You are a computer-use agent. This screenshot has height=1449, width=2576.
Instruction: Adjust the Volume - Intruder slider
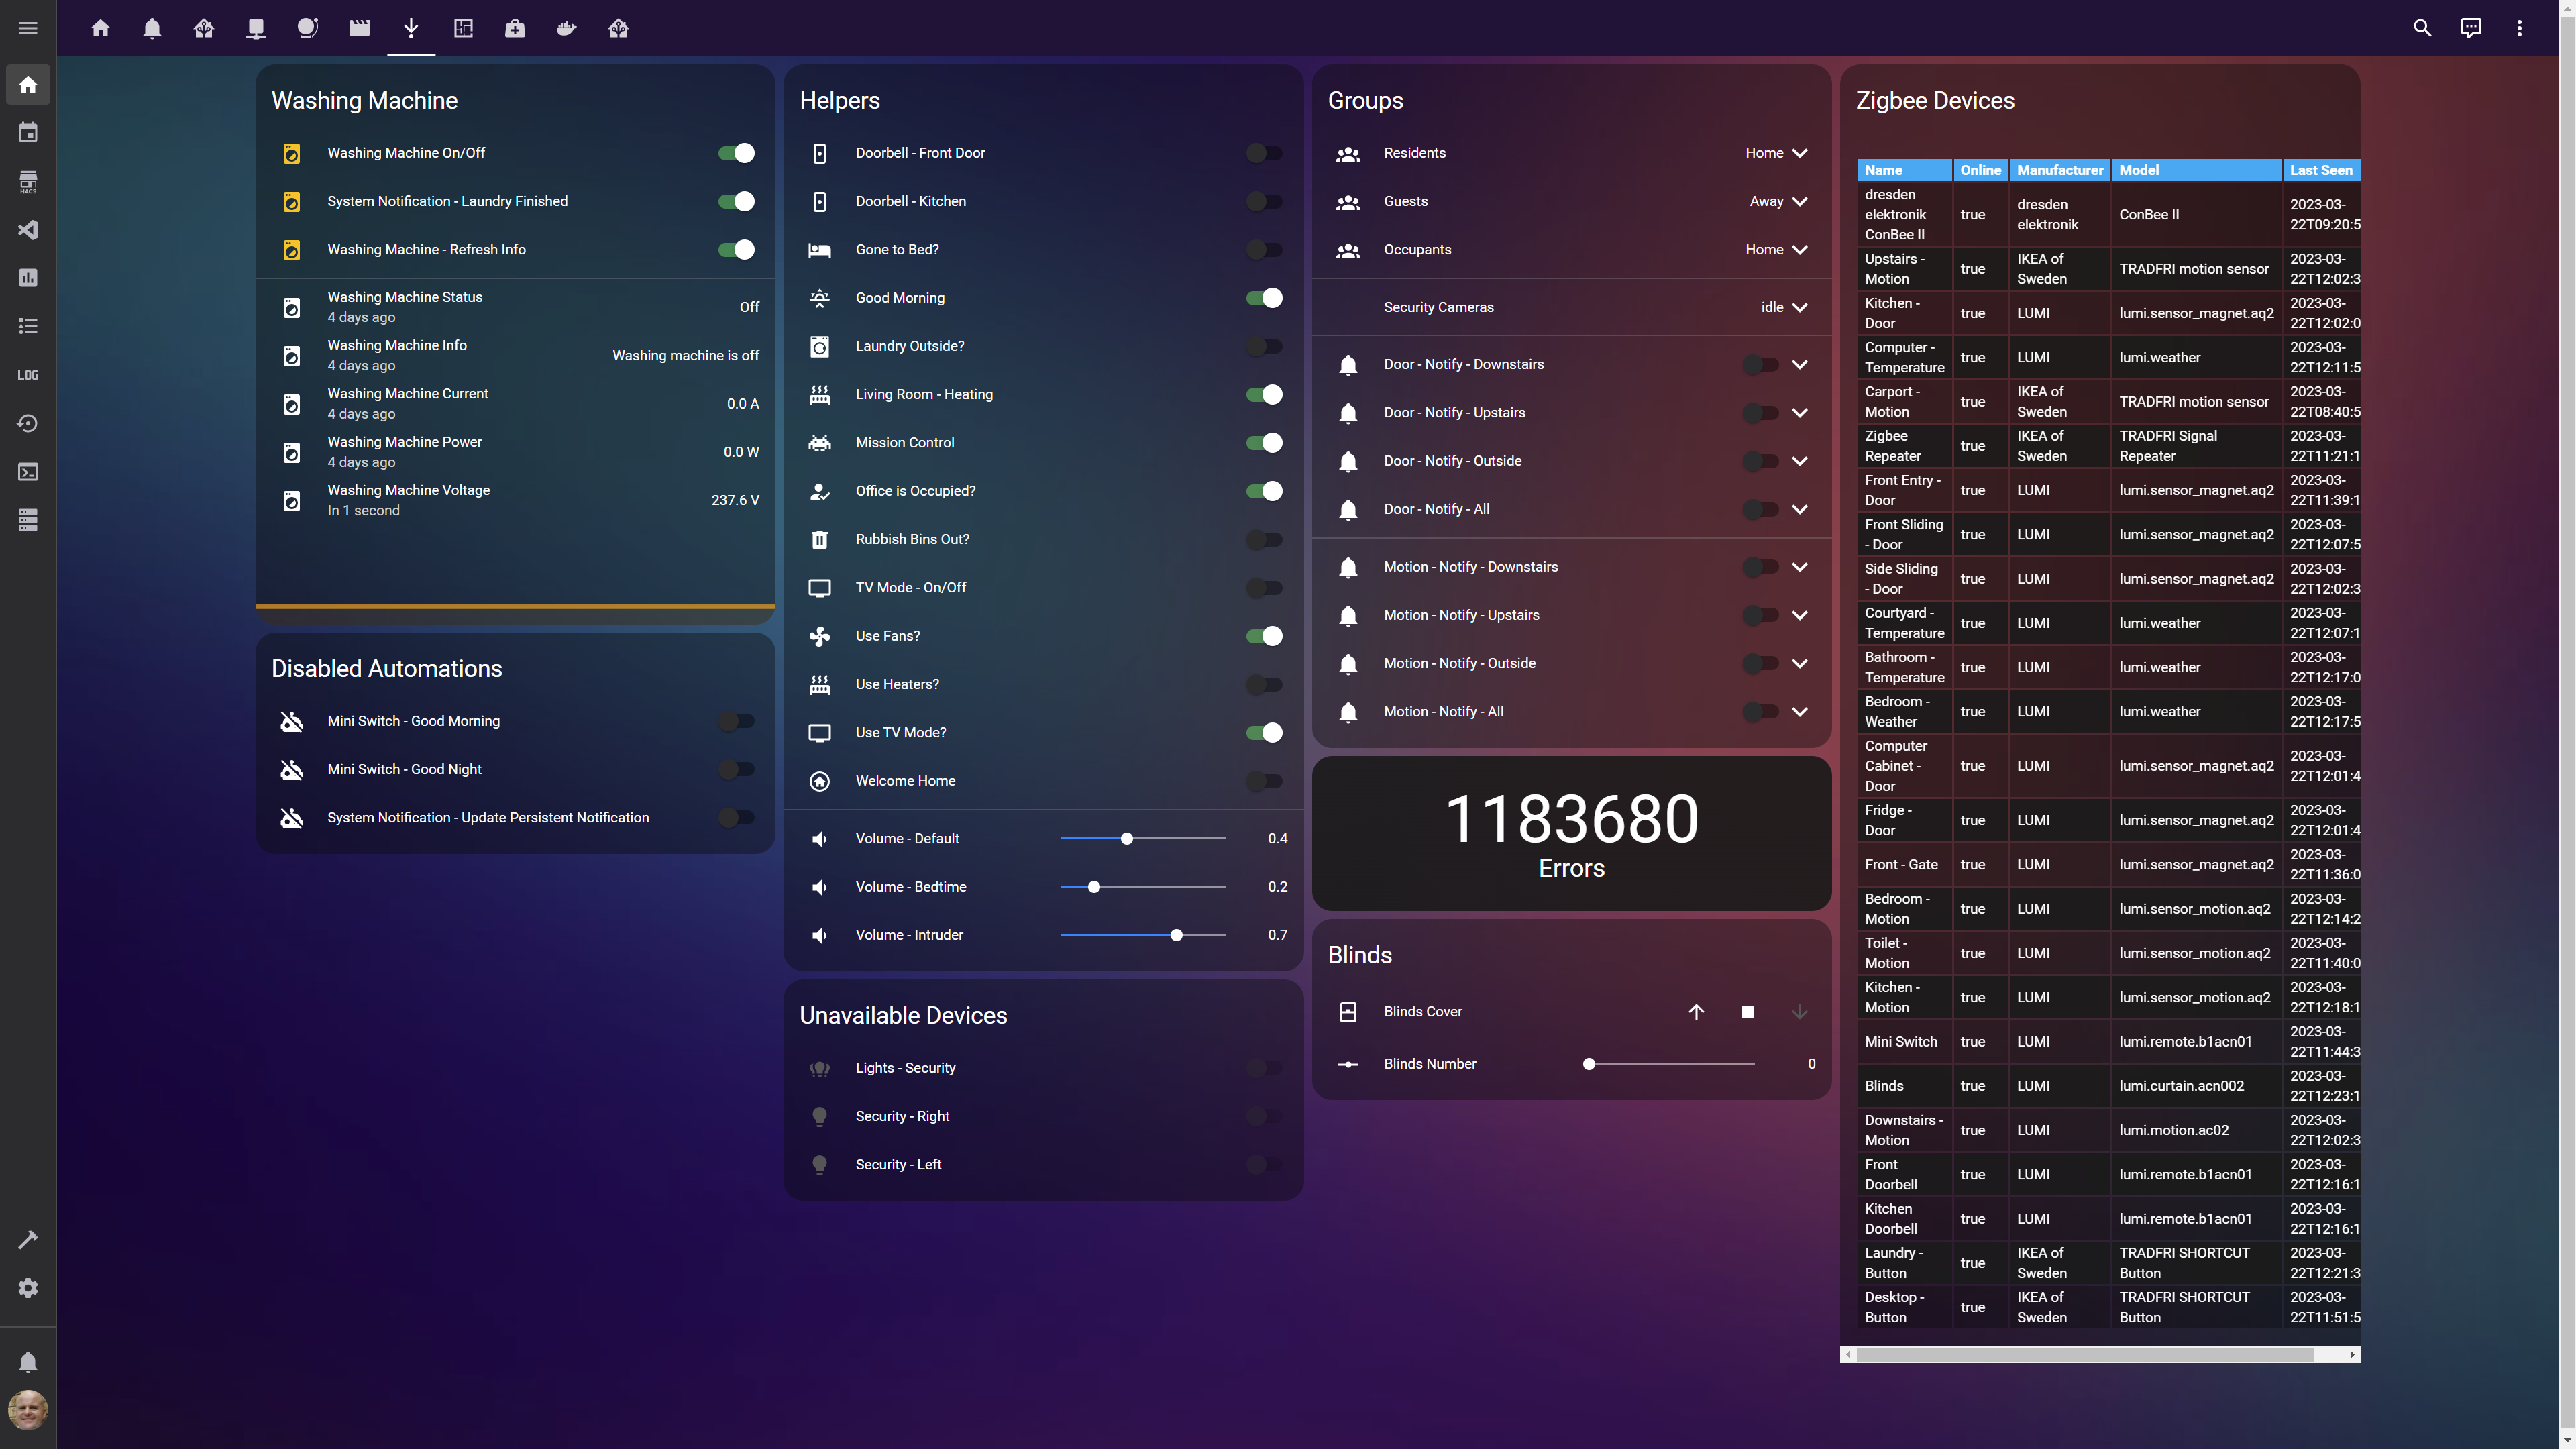tap(1176, 935)
